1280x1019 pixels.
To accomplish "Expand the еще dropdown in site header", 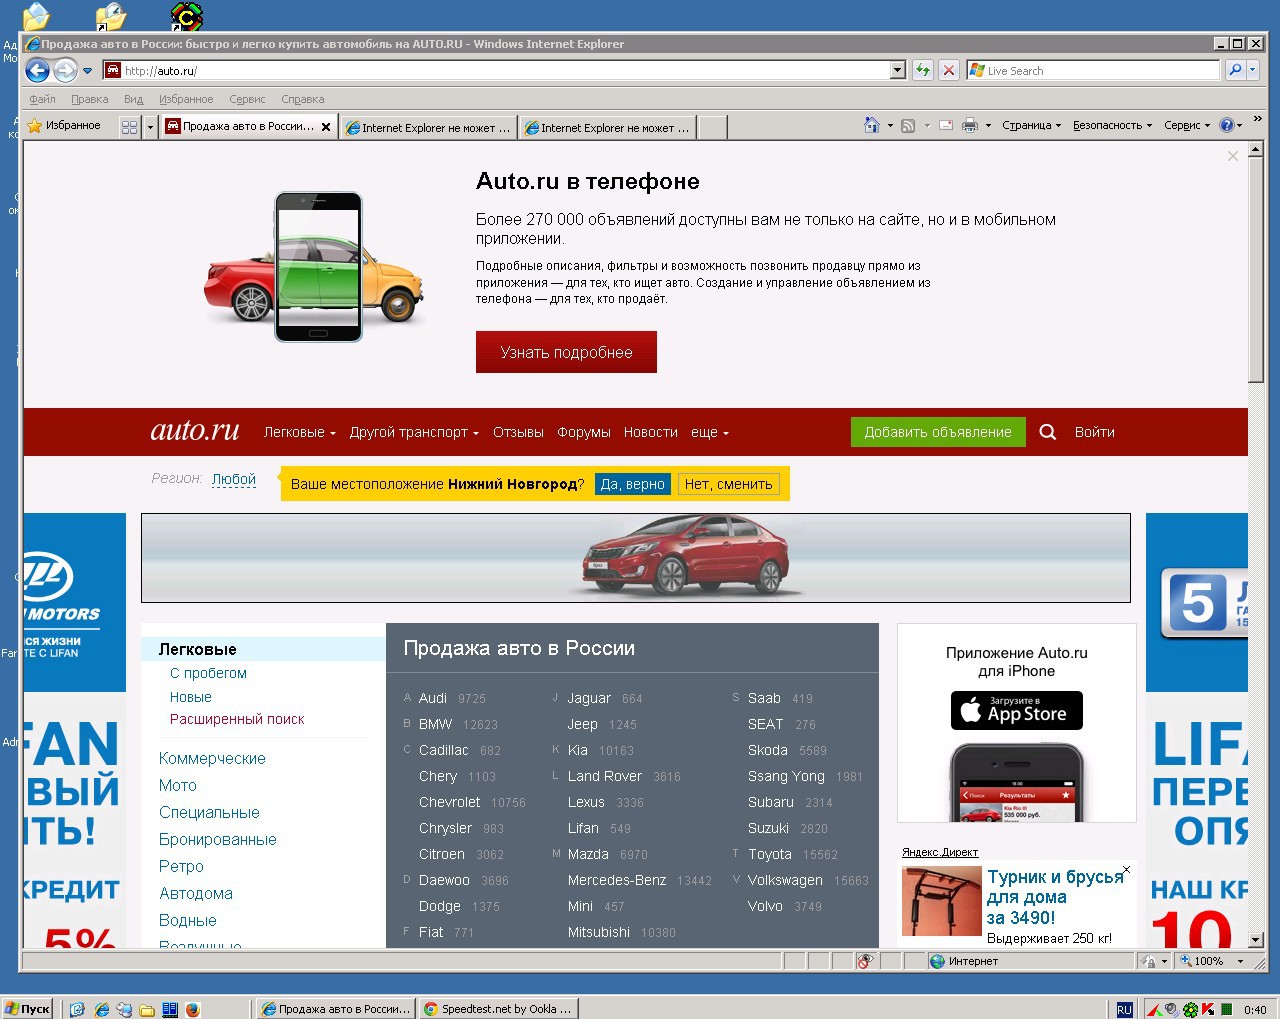I will click(x=710, y=432).
